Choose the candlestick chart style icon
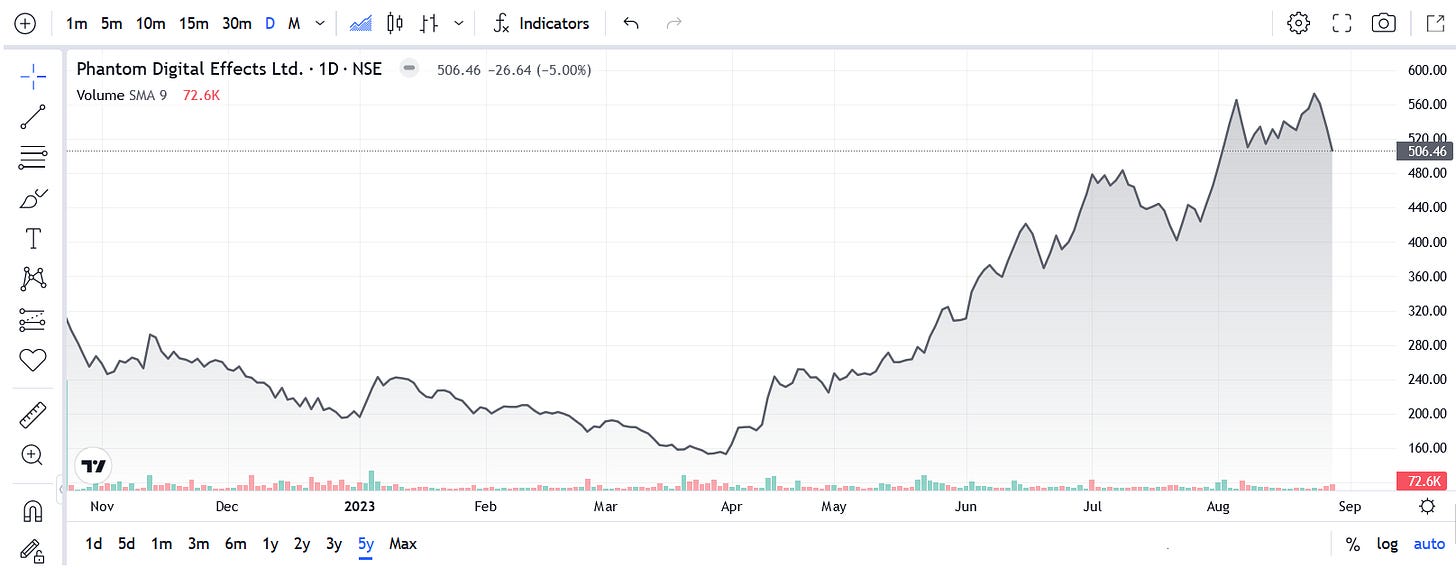 pos(395,23)
